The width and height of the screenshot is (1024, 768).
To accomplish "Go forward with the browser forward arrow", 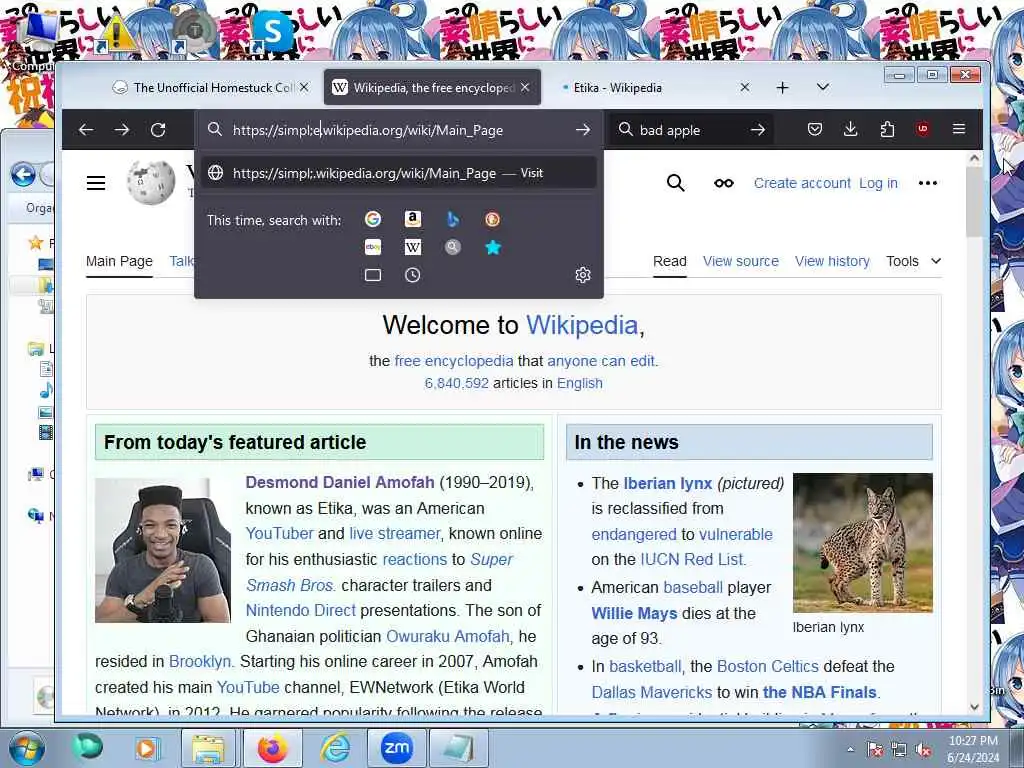I will click(x=122, y=129).
